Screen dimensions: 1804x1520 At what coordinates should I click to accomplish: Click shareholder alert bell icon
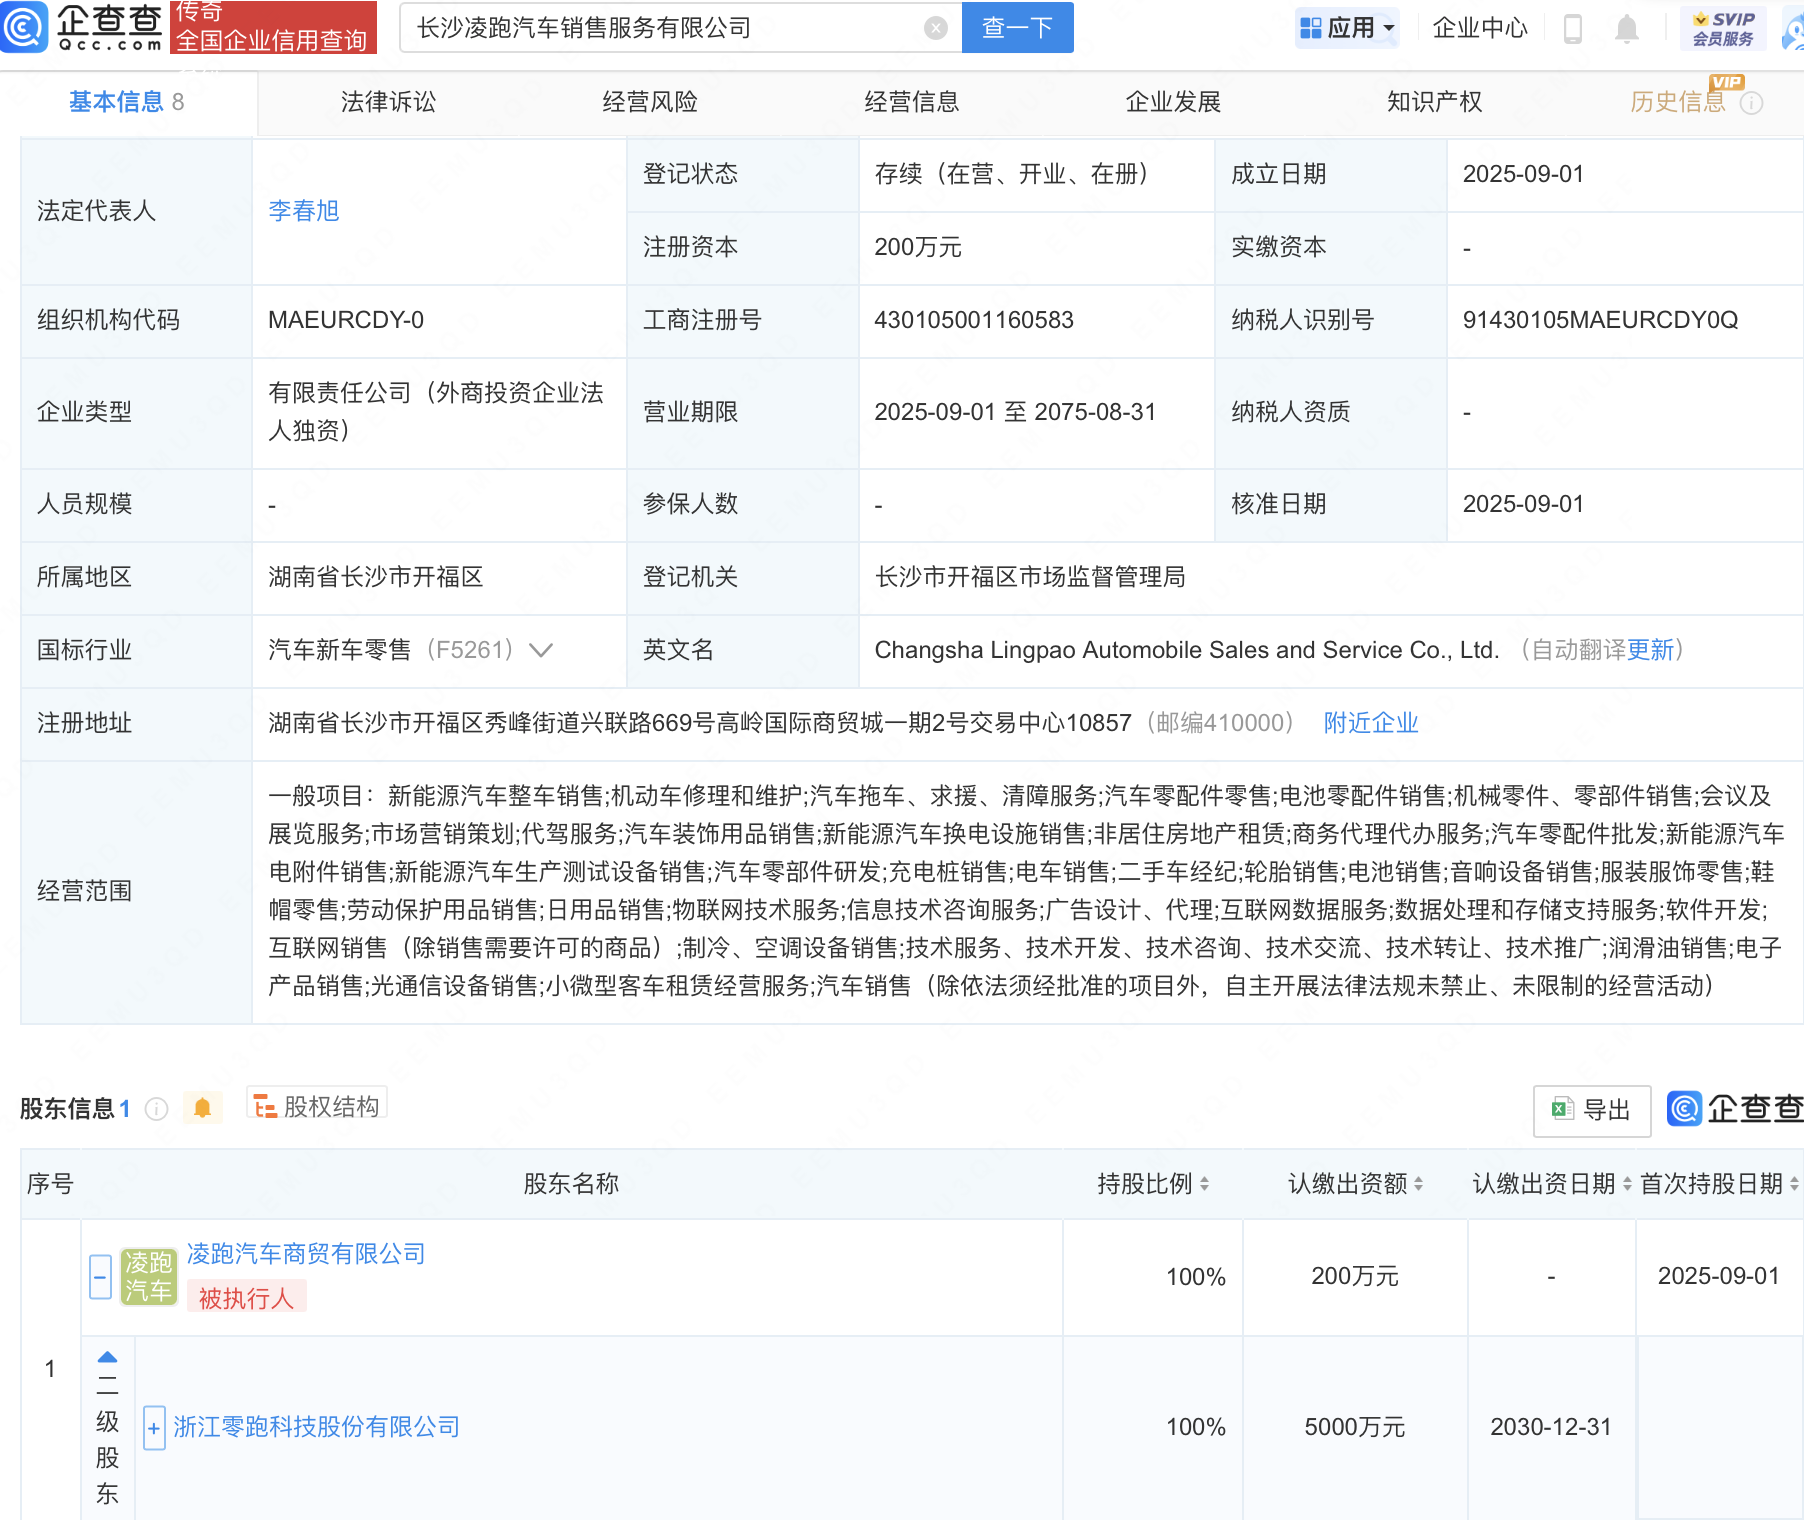tap(202, 1108)
